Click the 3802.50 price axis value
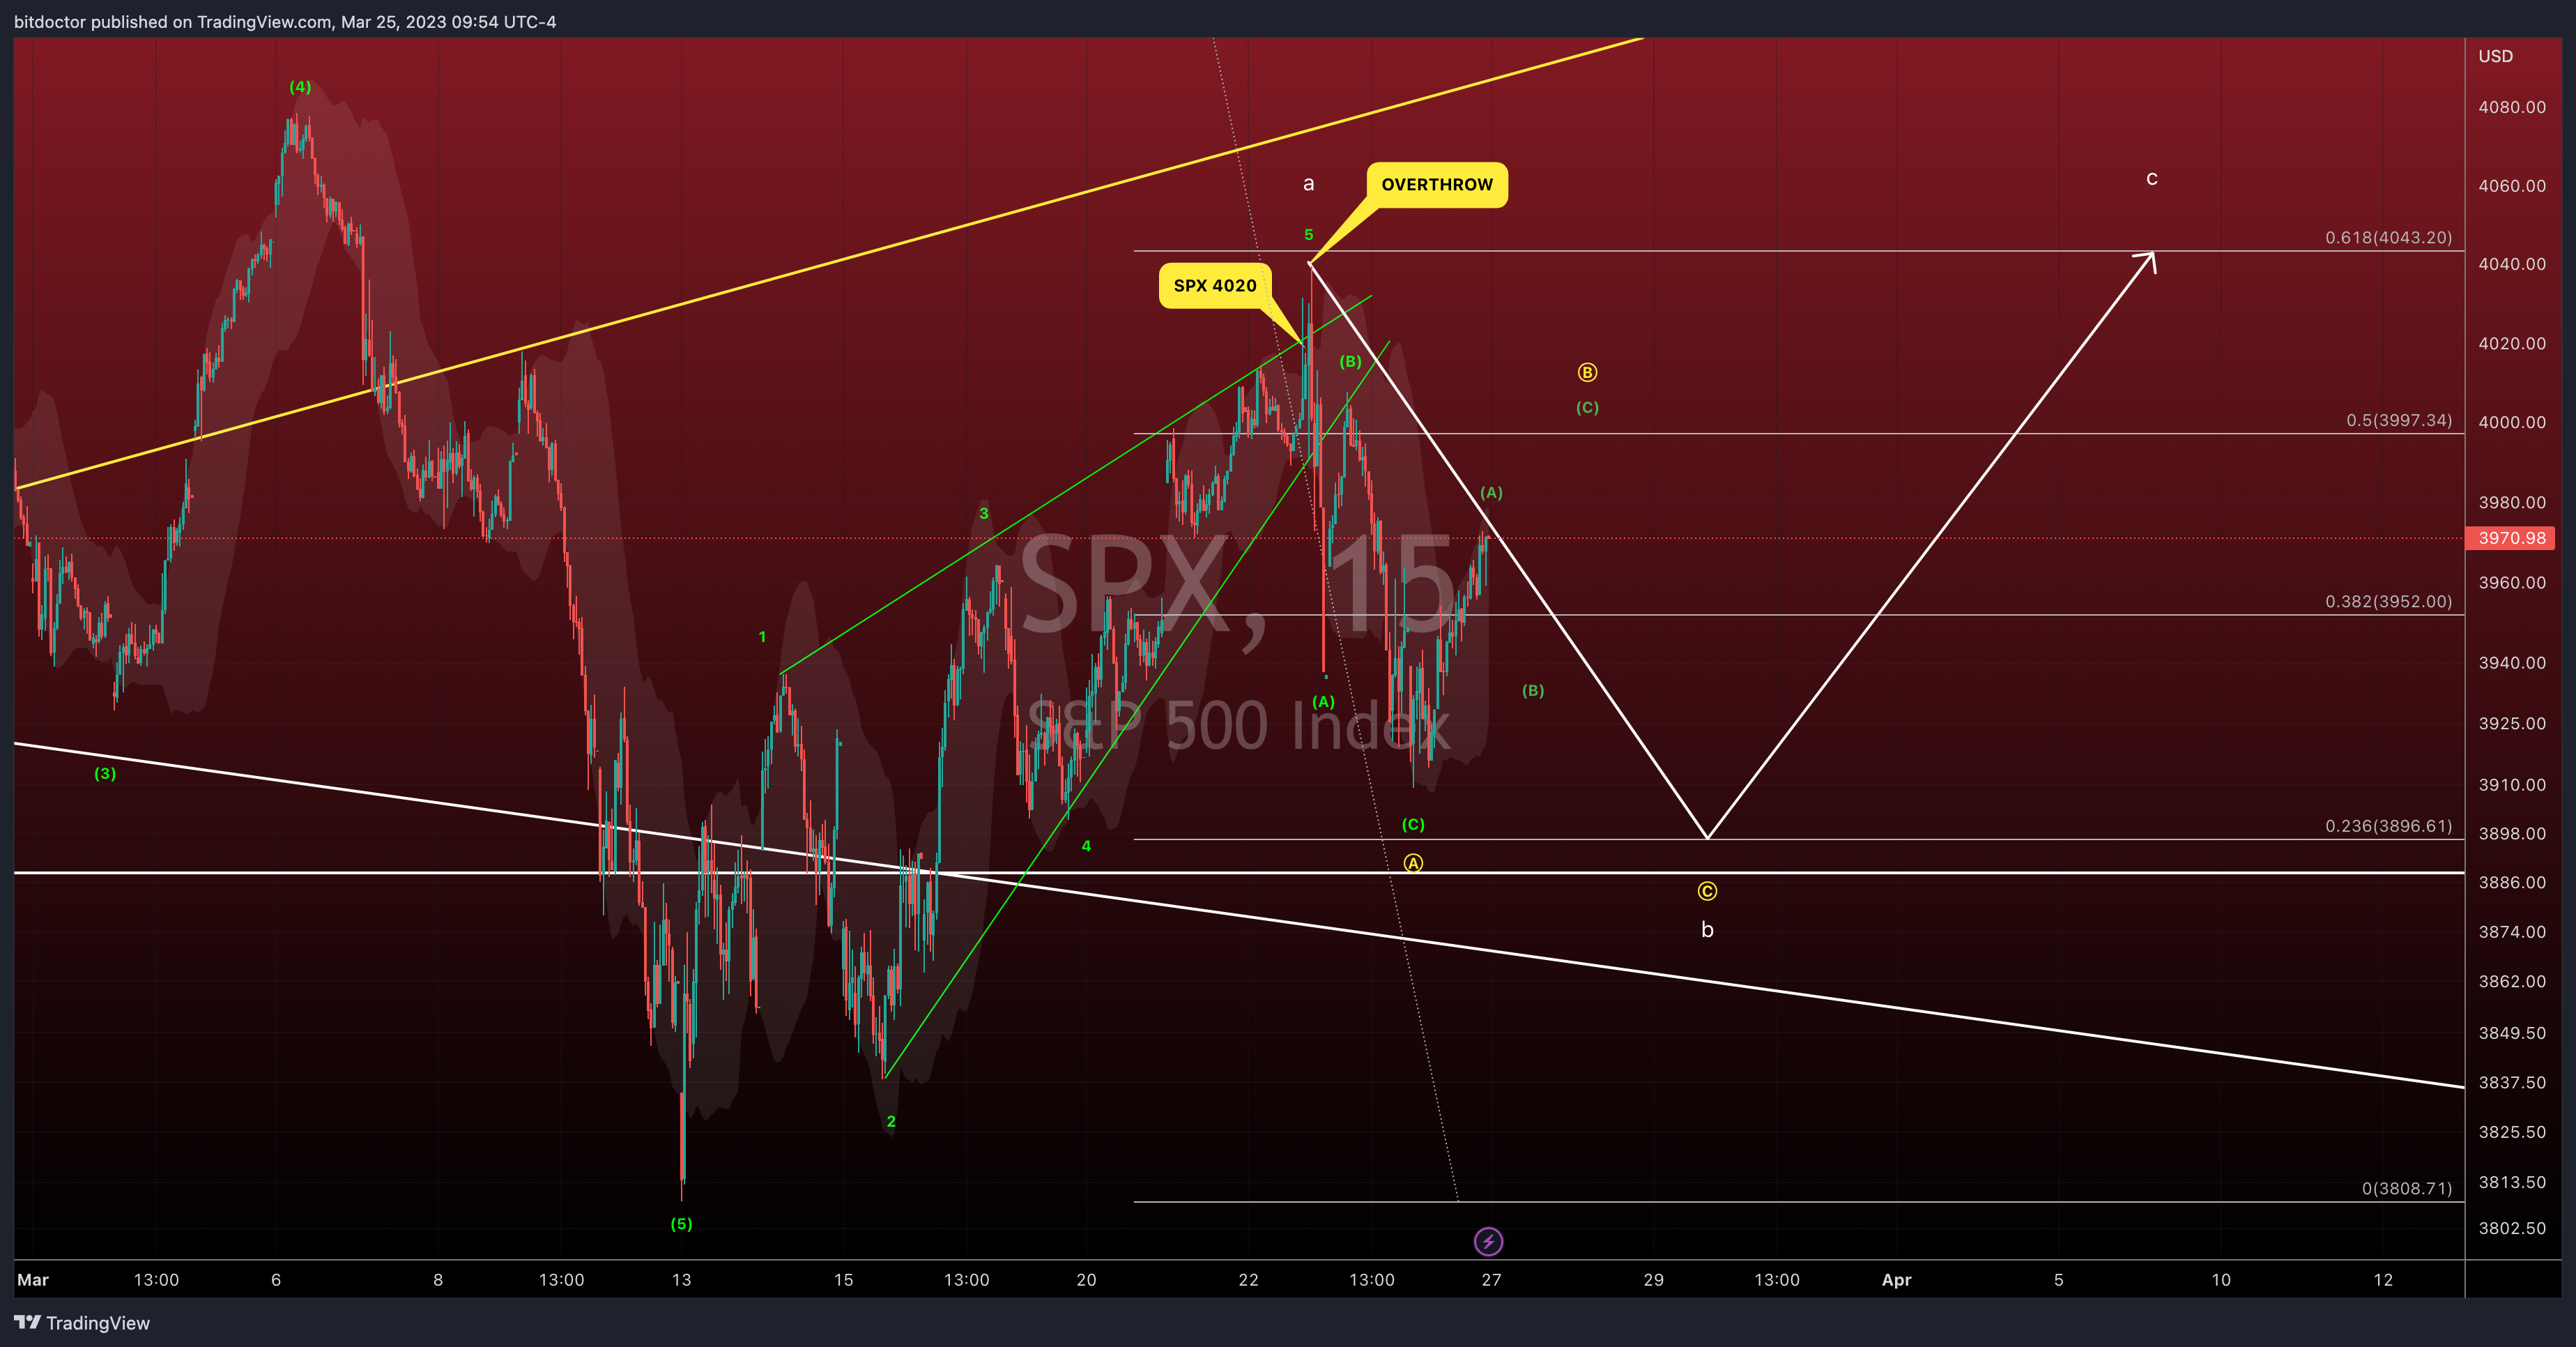 [x=2512, y=1228]
